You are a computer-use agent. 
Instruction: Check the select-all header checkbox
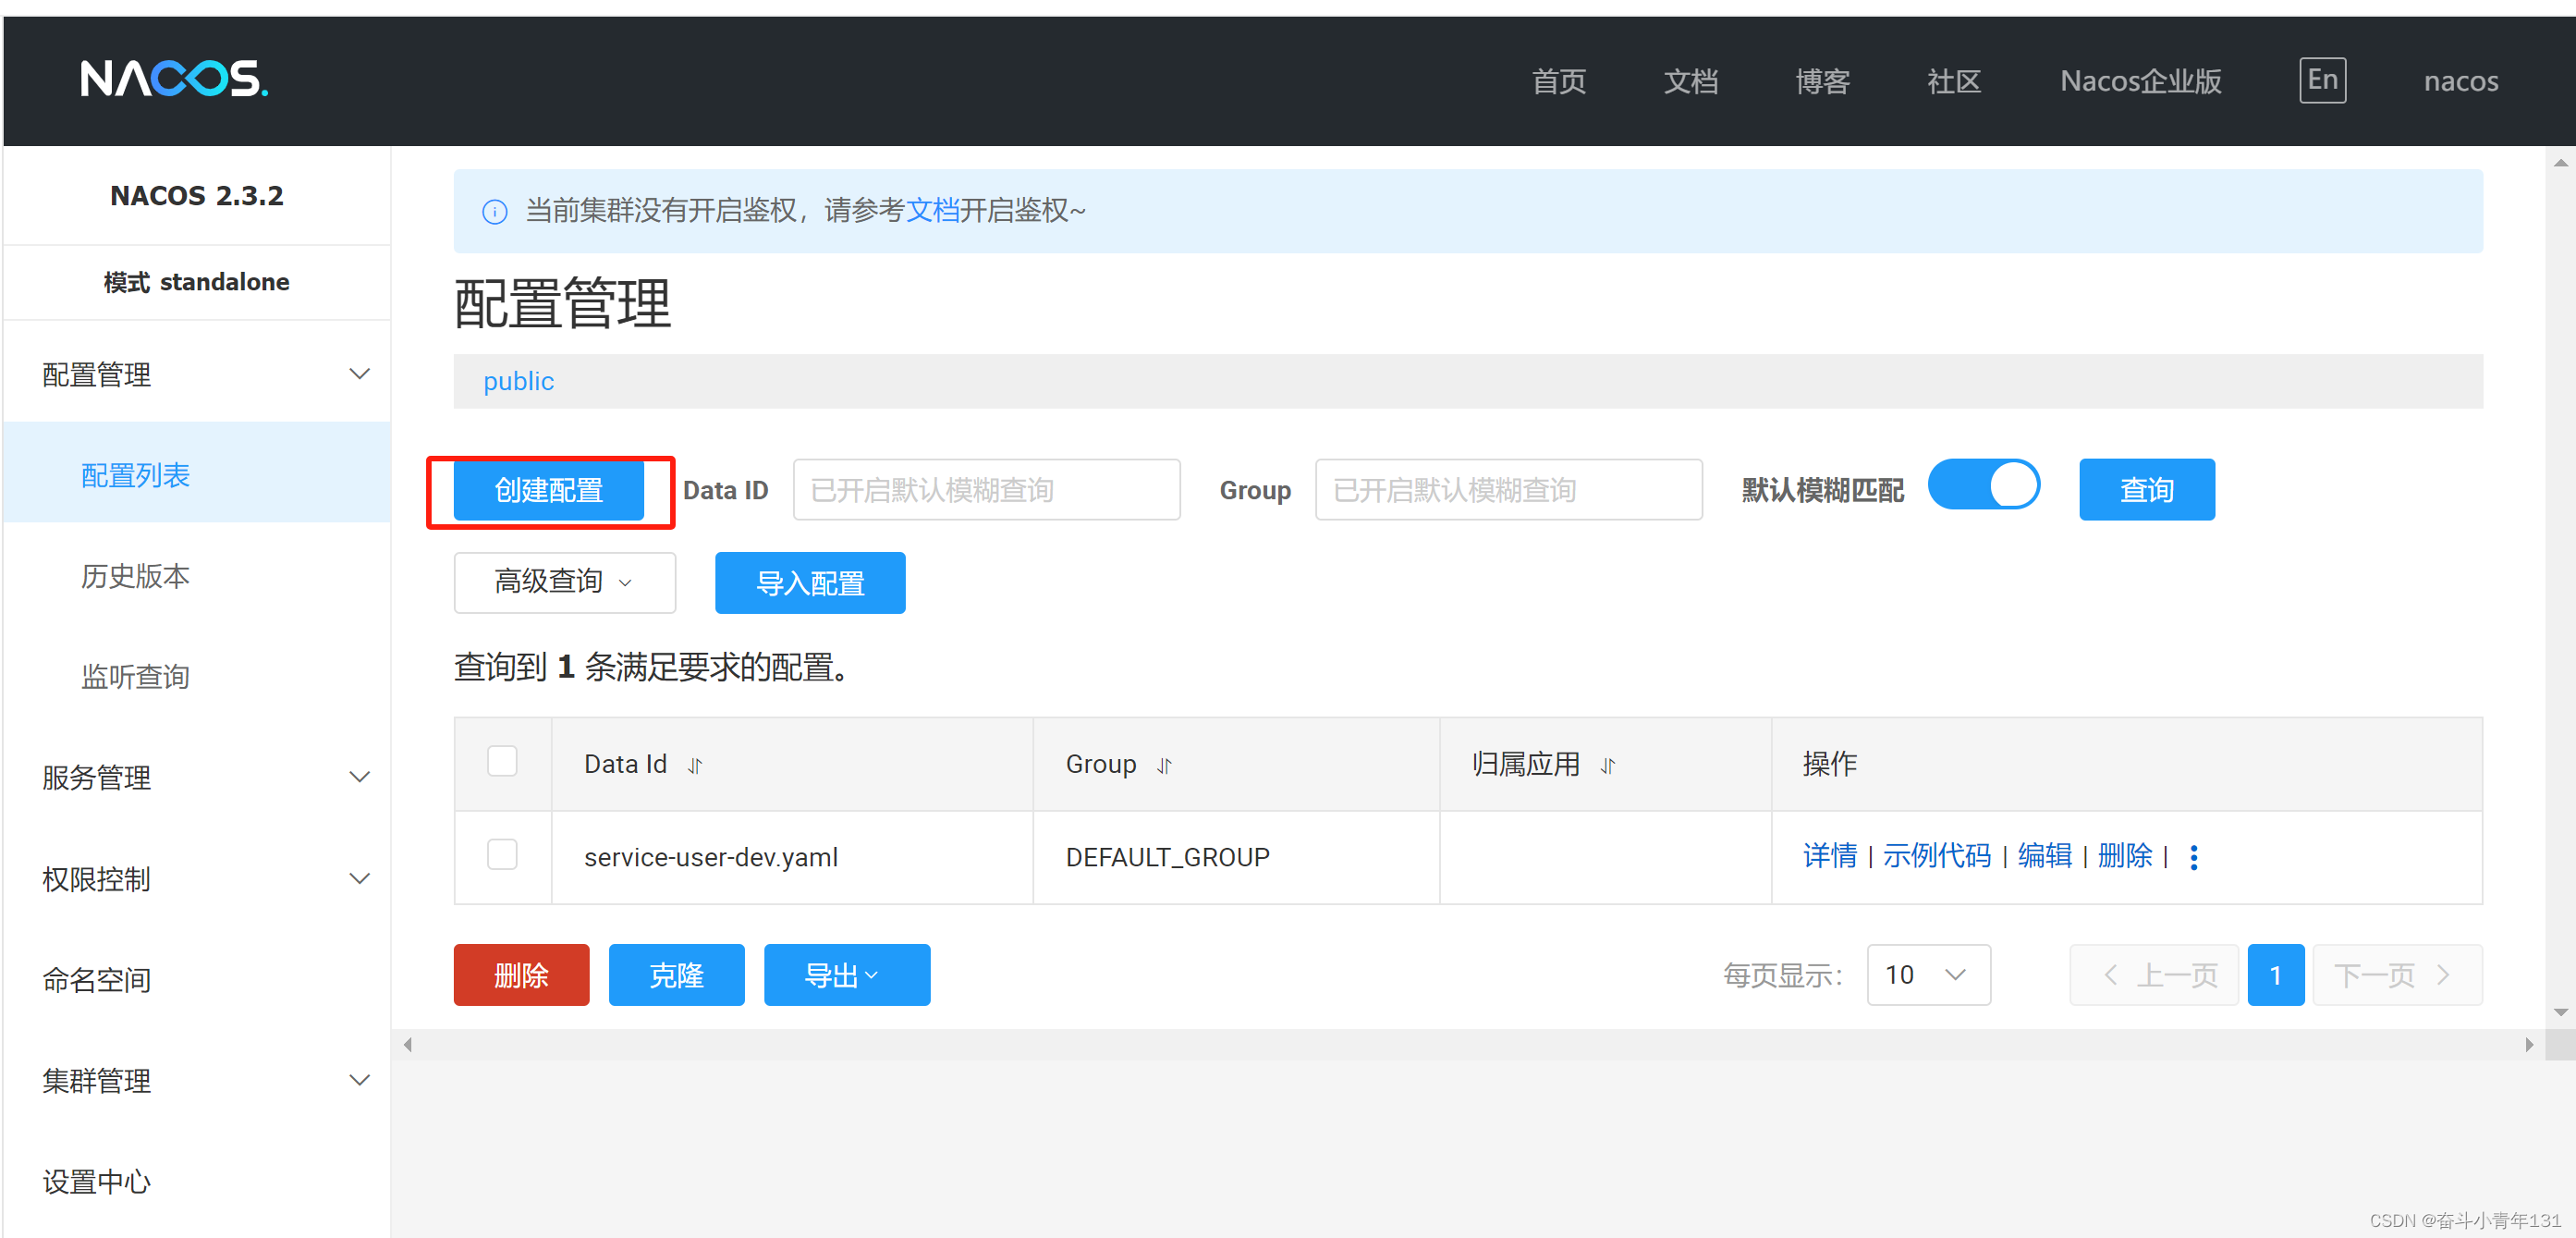point(502,762)
